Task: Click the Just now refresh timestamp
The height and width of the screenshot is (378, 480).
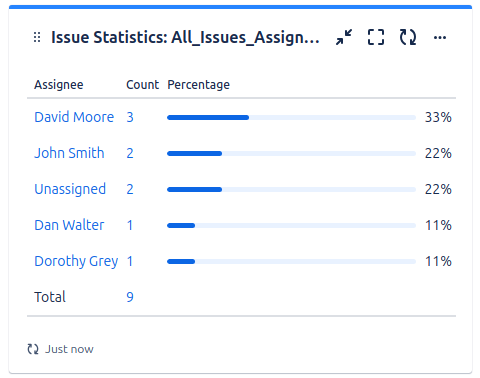Action: (69, 349)
